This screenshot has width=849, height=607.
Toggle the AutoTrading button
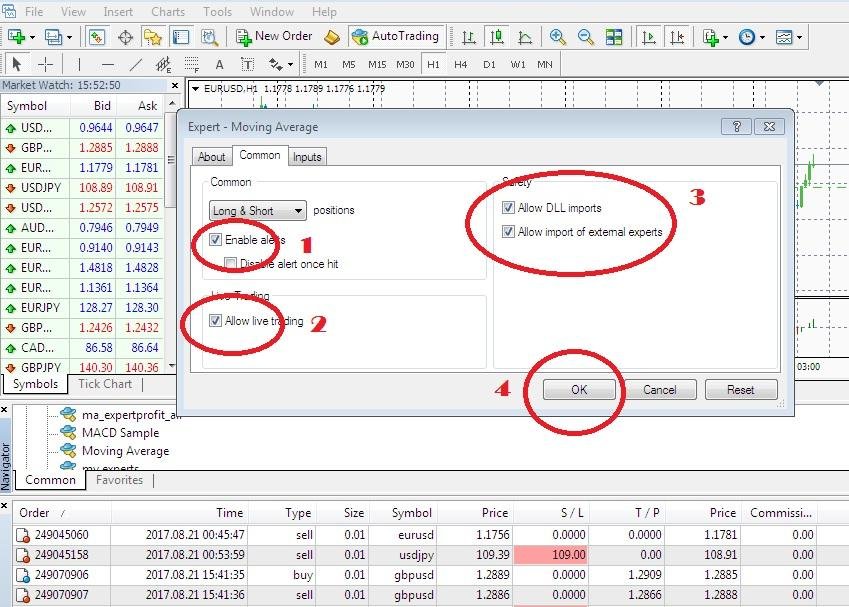coord(396,36)
